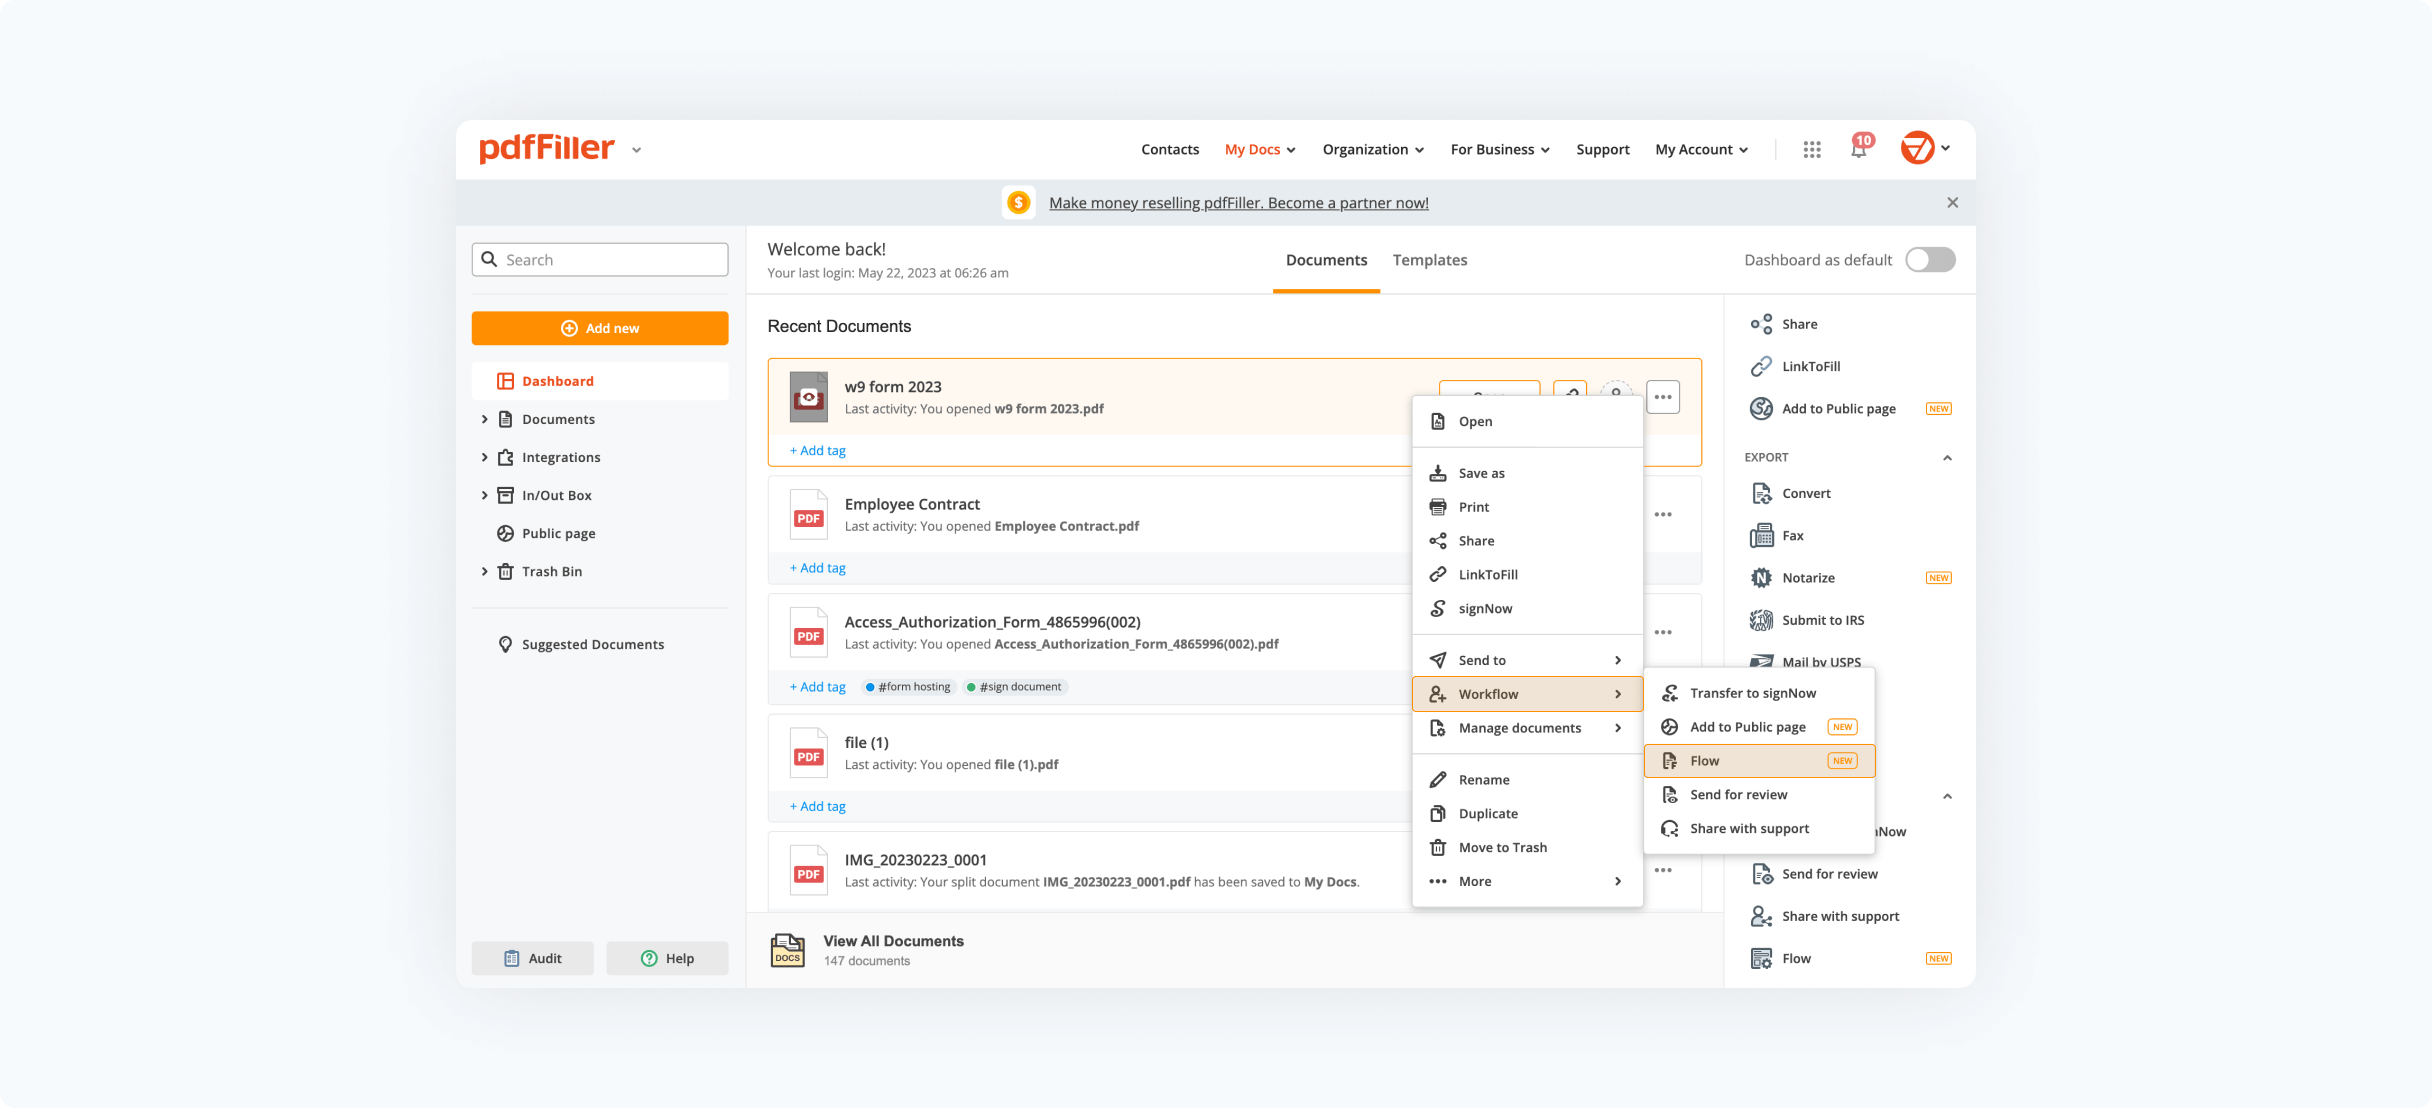Click the Notarize icon in right panel
Viewport: 2432px width, 1108px height.
[1761, 578]
